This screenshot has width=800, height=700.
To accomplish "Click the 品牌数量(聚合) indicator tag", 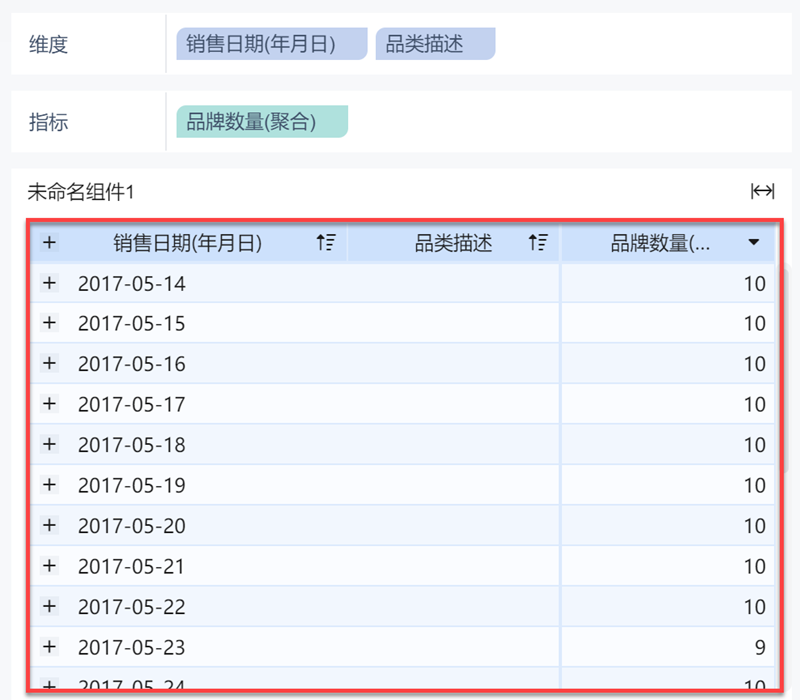I will tap(261, 122).
